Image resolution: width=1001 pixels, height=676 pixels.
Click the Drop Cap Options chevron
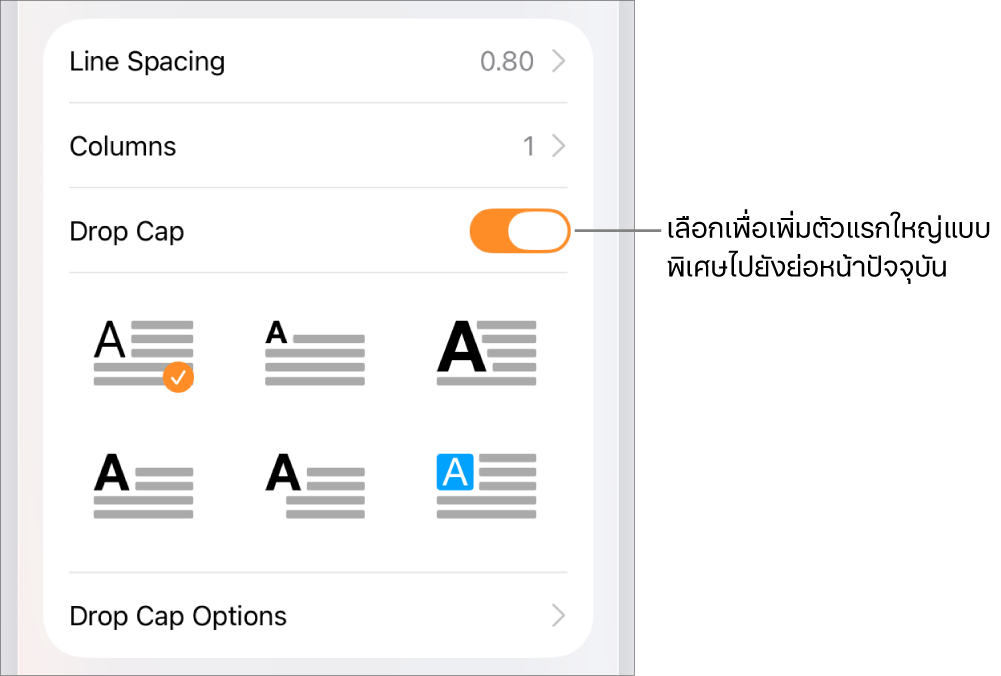click(559, 616)
